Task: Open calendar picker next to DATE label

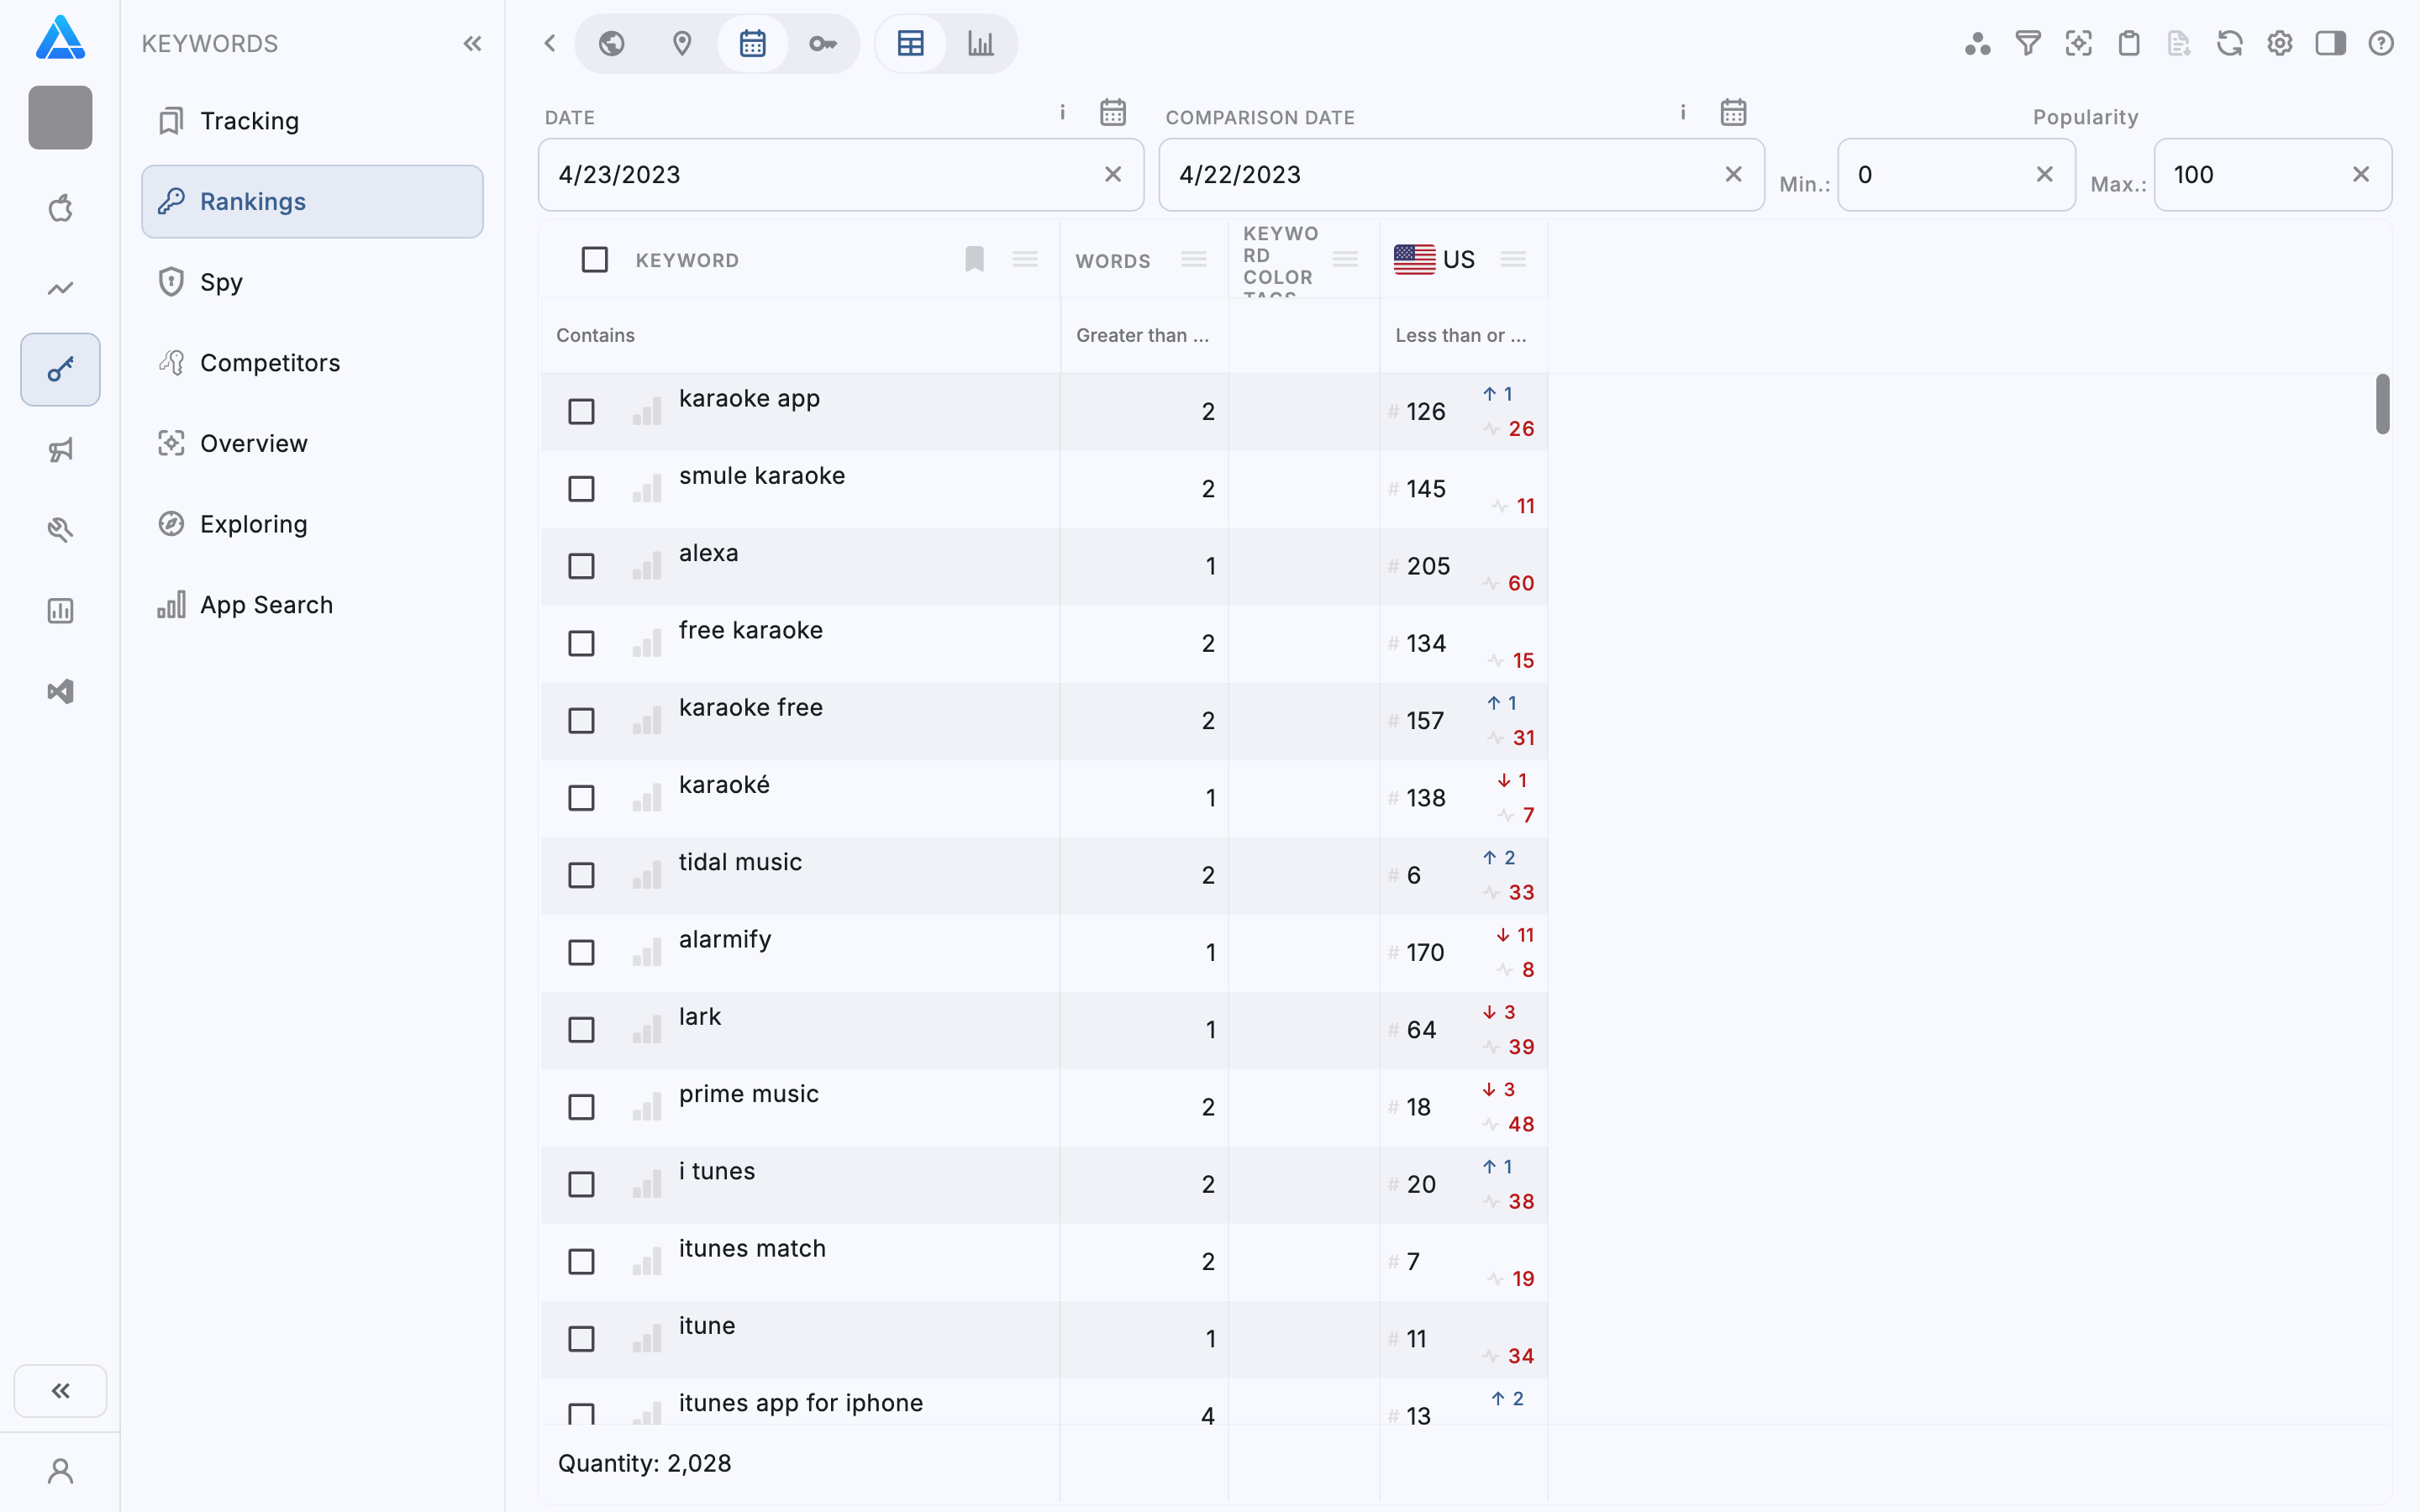Action: click(x=1112, y=112)
